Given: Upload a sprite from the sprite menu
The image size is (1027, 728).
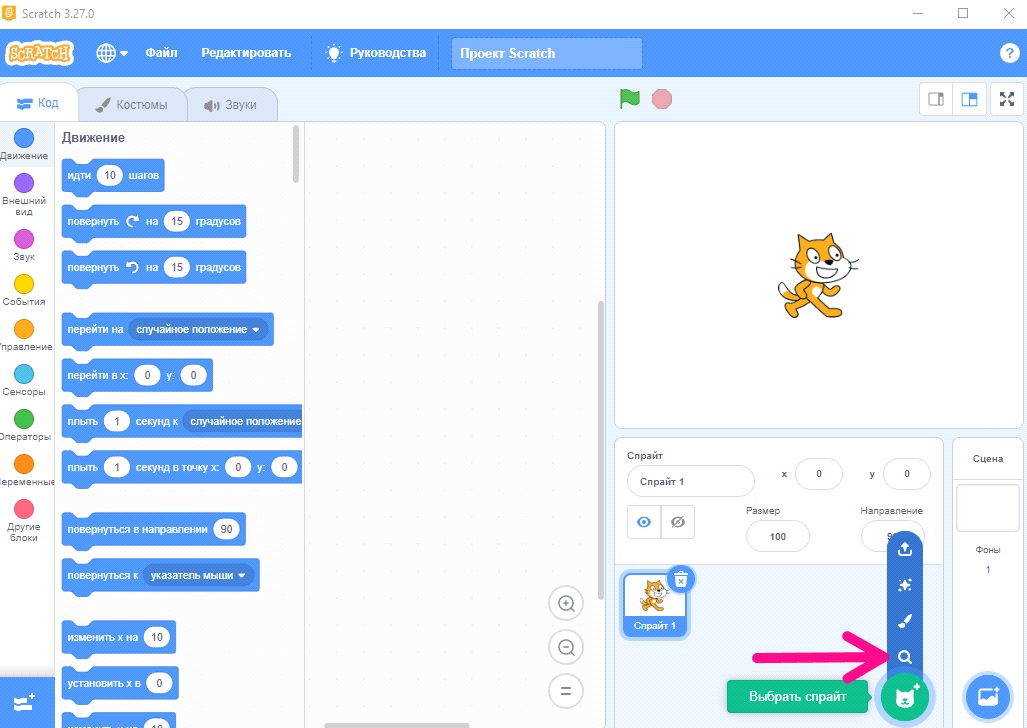Looking at the screenshot, I should click(x=905, y=548).
